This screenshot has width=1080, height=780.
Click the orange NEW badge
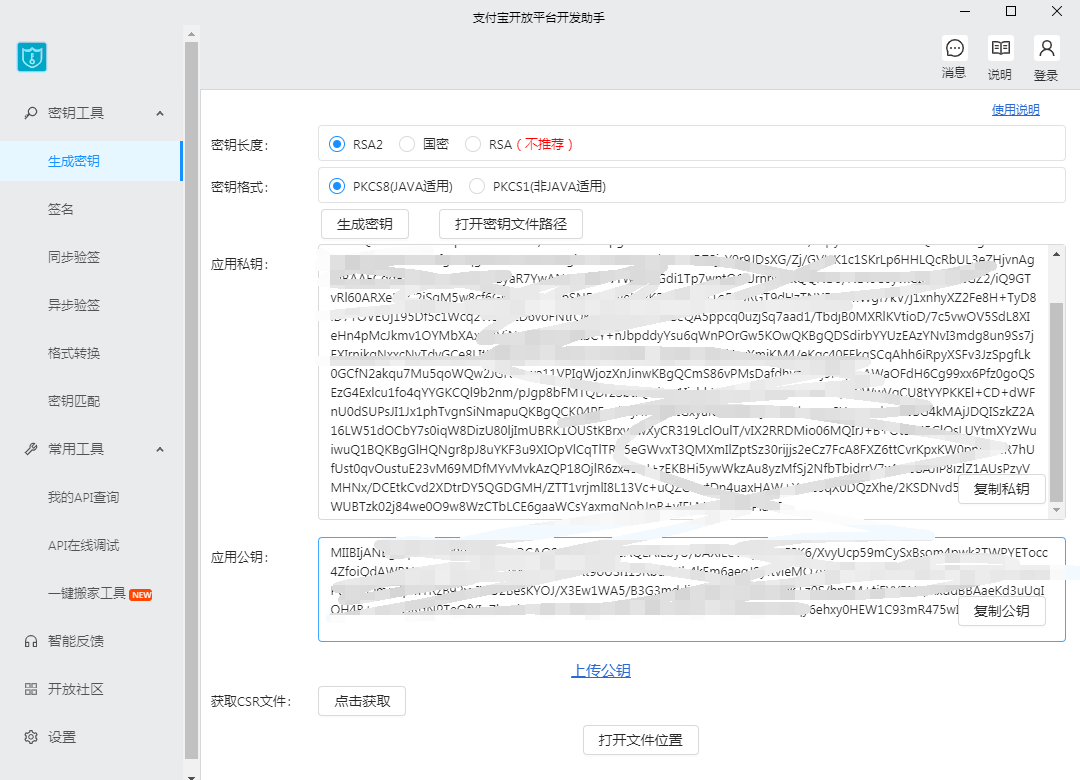[141, 595]
